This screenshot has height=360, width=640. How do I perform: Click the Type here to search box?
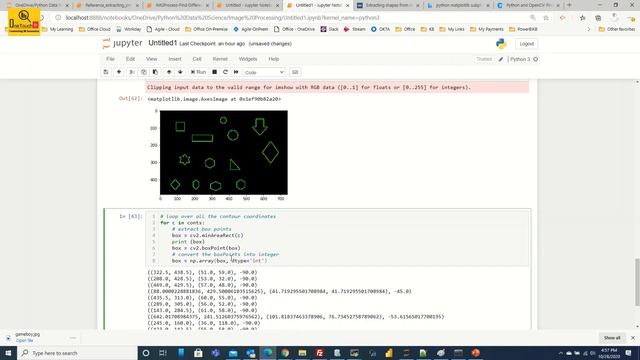click(x=78, y=353)
